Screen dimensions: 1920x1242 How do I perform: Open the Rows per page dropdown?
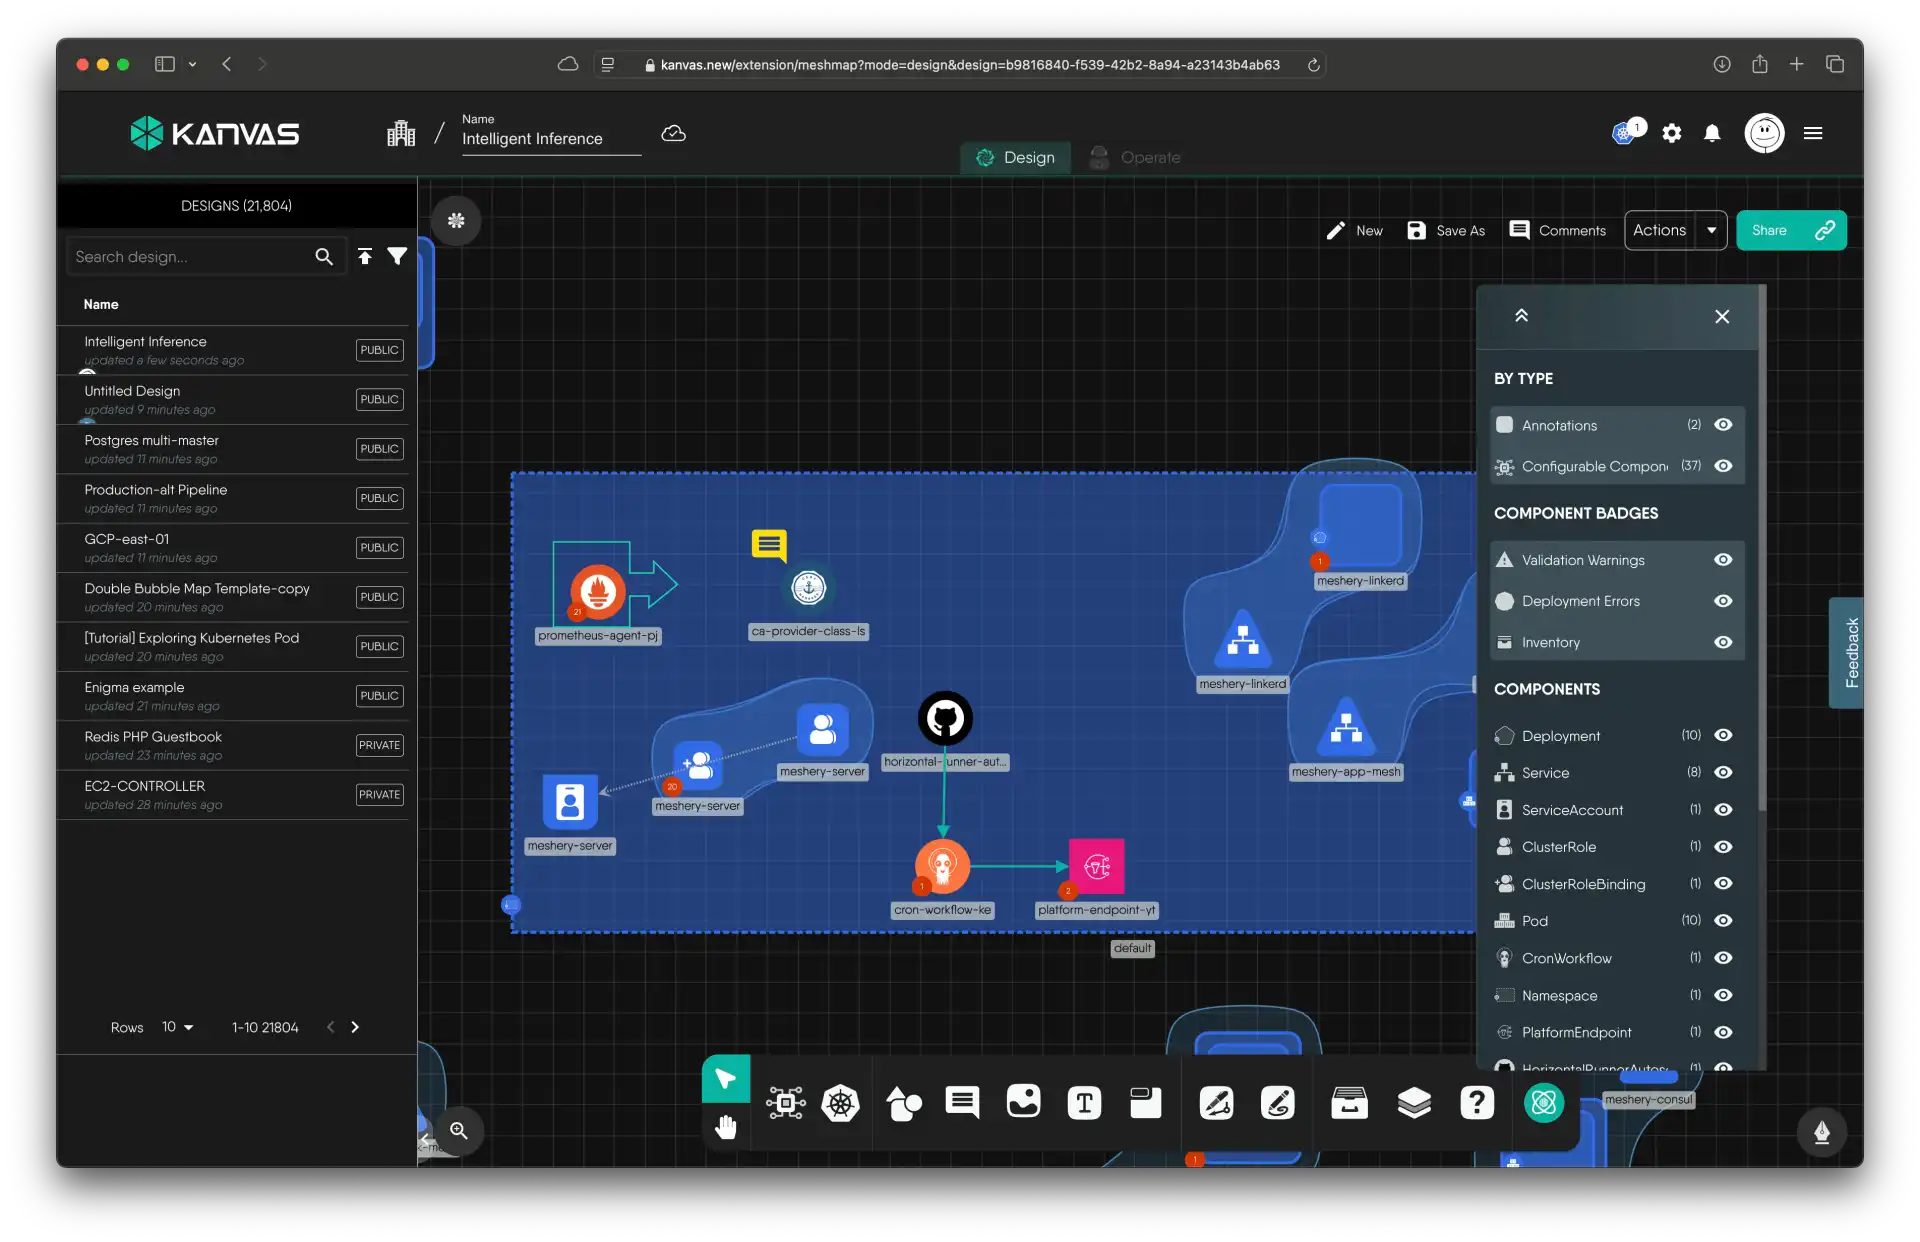177,1027
